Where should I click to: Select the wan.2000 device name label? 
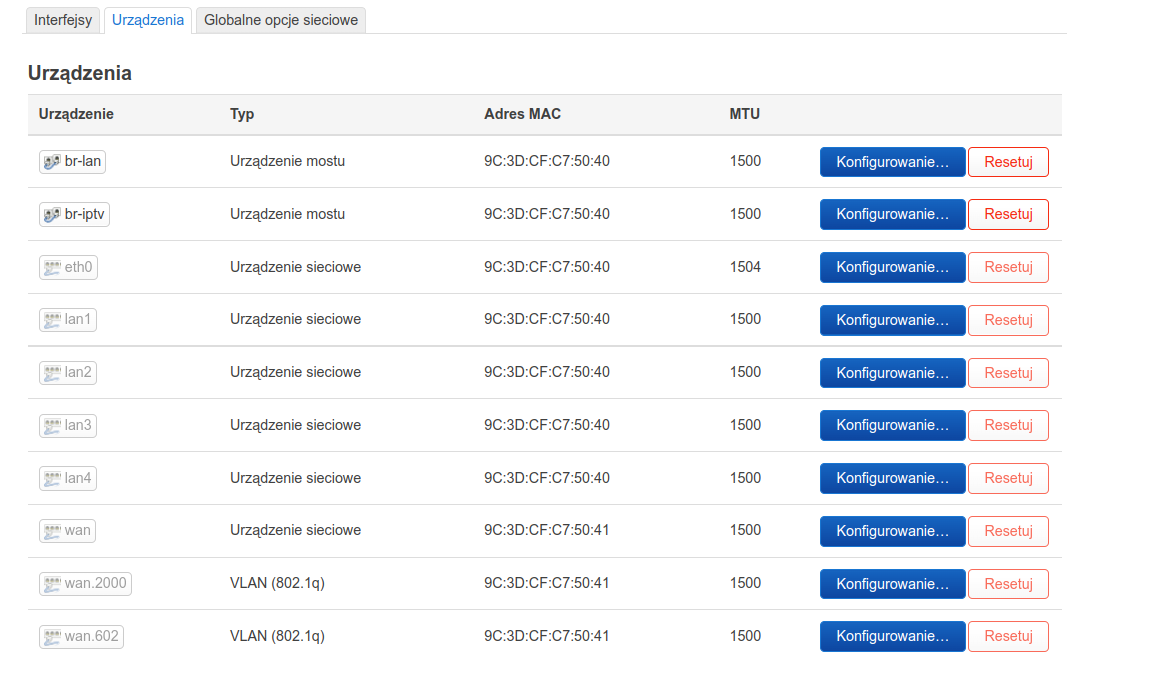[95, 583]
